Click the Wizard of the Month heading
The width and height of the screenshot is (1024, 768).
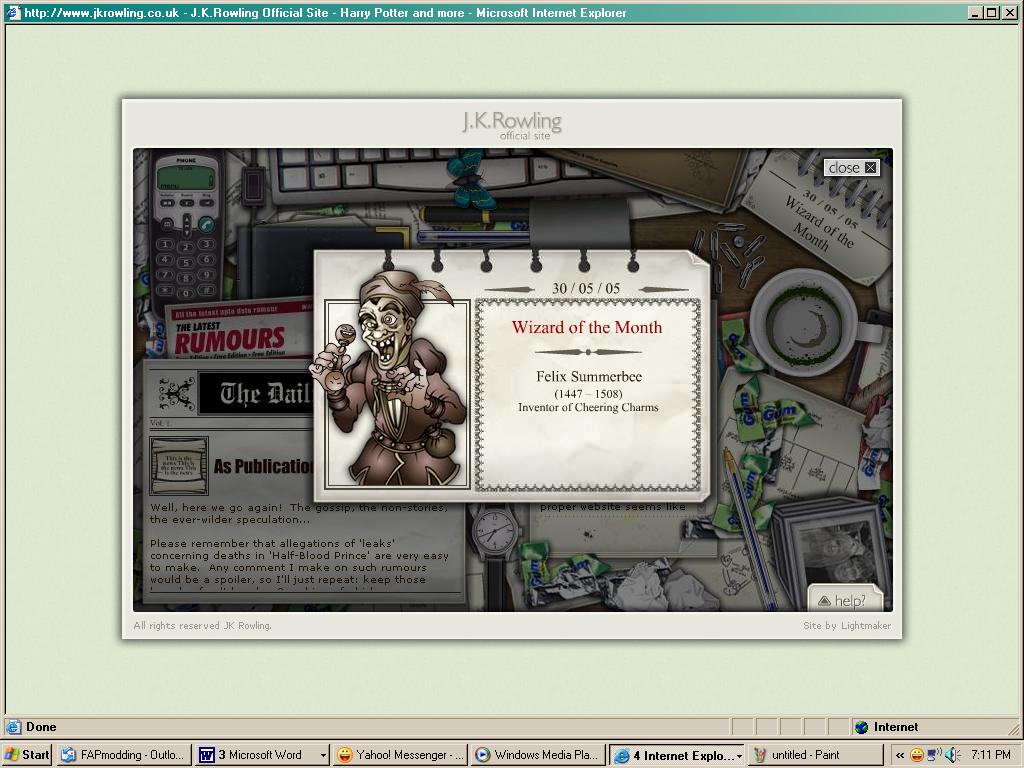(586, 327)
